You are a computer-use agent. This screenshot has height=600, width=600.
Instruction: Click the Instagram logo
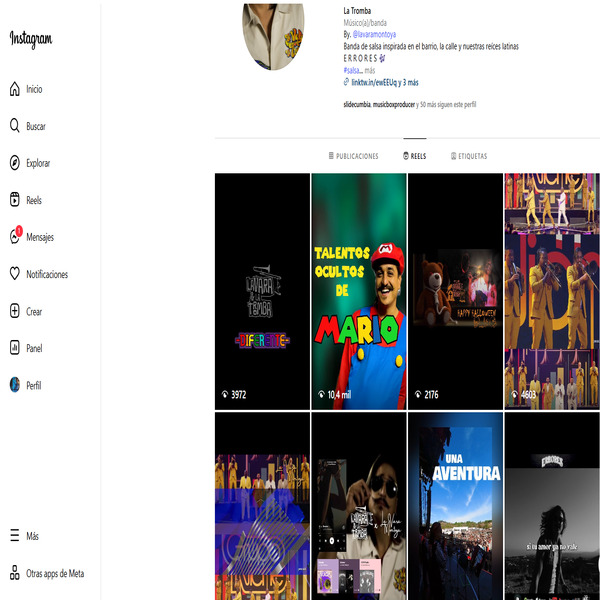tap(31, 39)
